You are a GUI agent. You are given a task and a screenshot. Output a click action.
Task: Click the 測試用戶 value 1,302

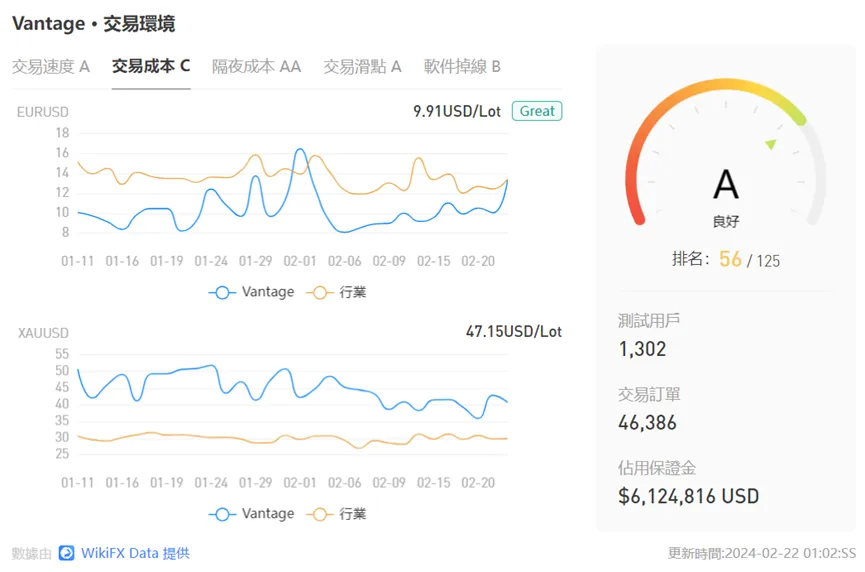(642, 349)
